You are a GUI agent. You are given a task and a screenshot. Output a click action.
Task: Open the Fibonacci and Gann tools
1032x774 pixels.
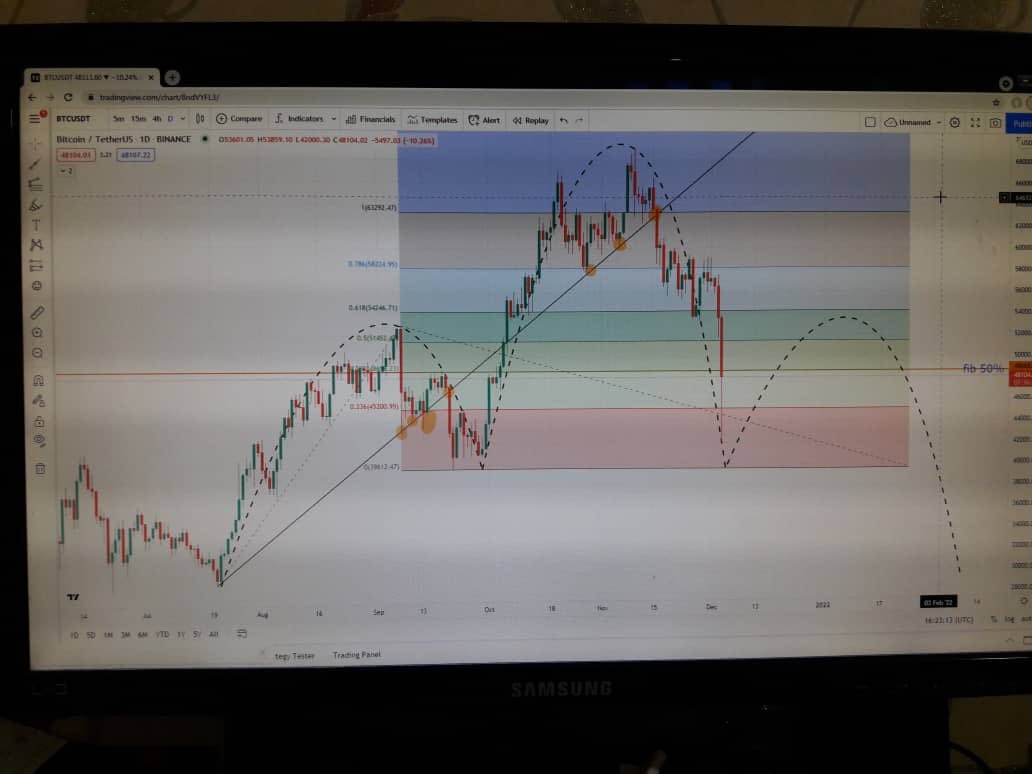tap(36, 184)
